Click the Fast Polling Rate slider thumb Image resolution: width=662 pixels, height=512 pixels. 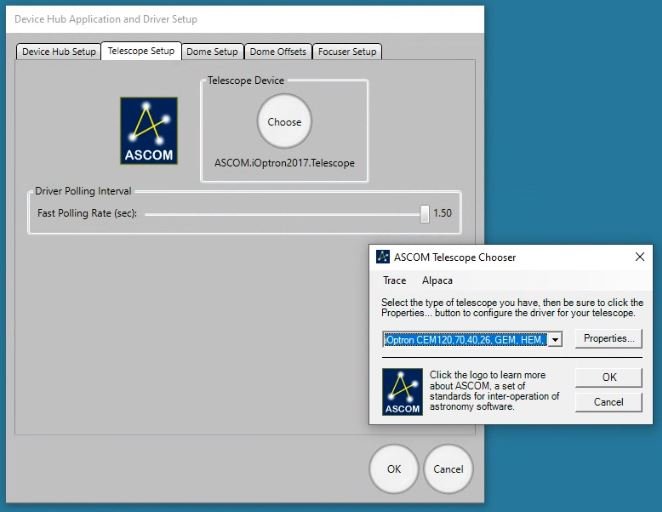click(425, 214)
